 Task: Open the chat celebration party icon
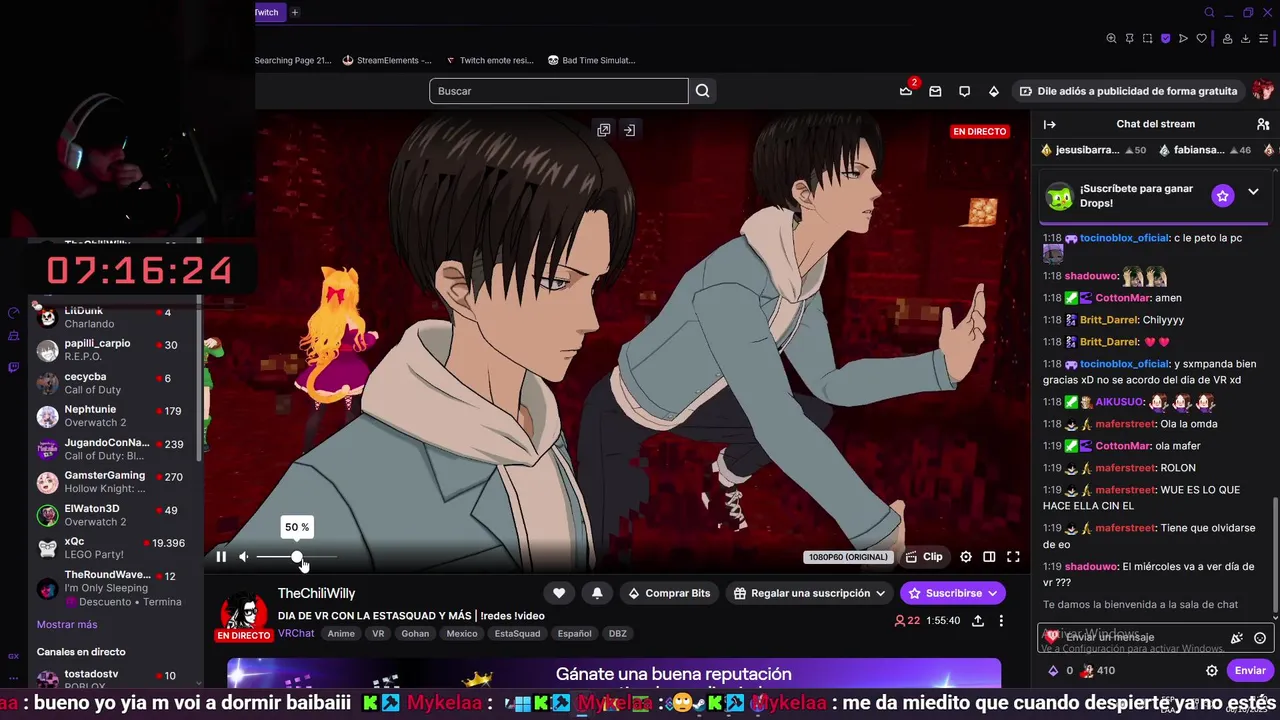[x=1237, y=638]
